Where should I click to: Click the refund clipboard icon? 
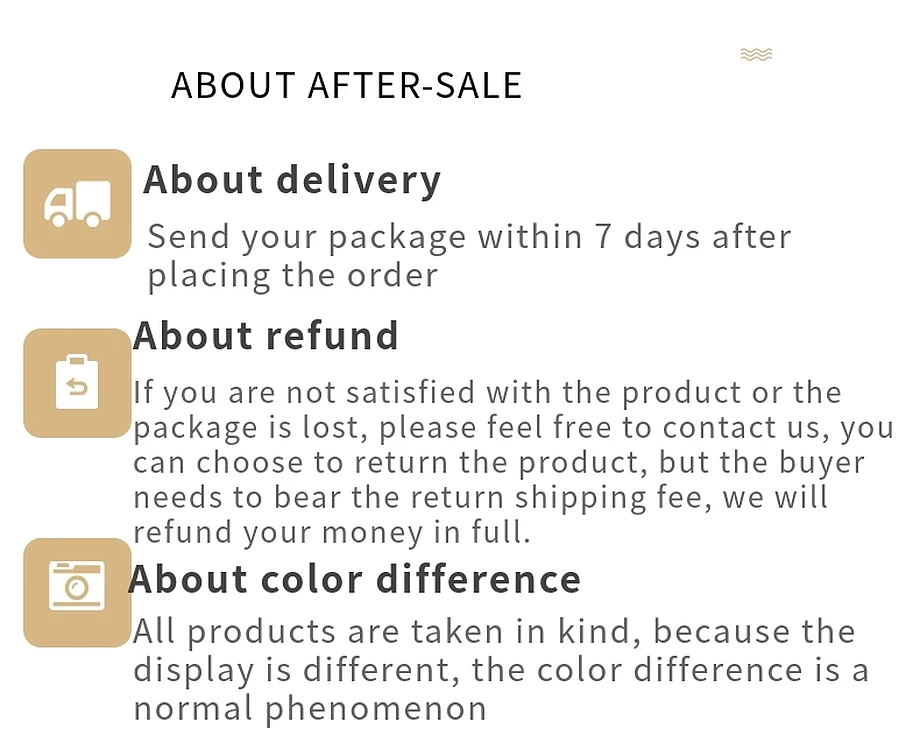[x=77, y=383]
